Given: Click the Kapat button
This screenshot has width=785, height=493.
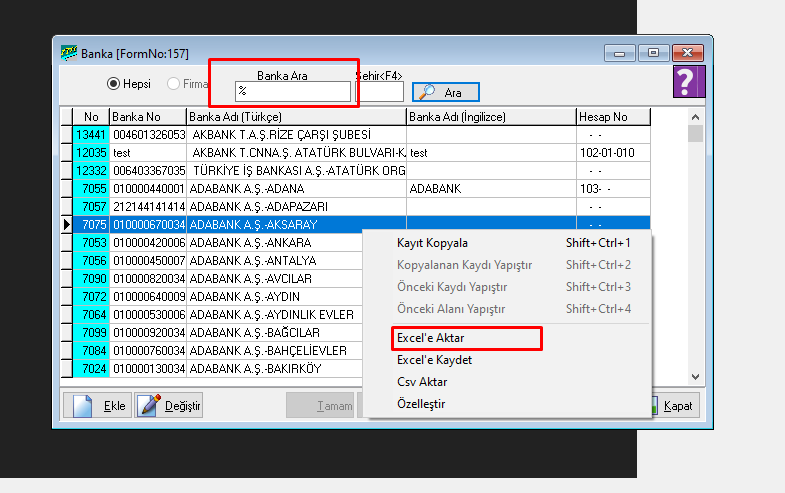Looking at the screenshot, I should (x=675, y=405).
